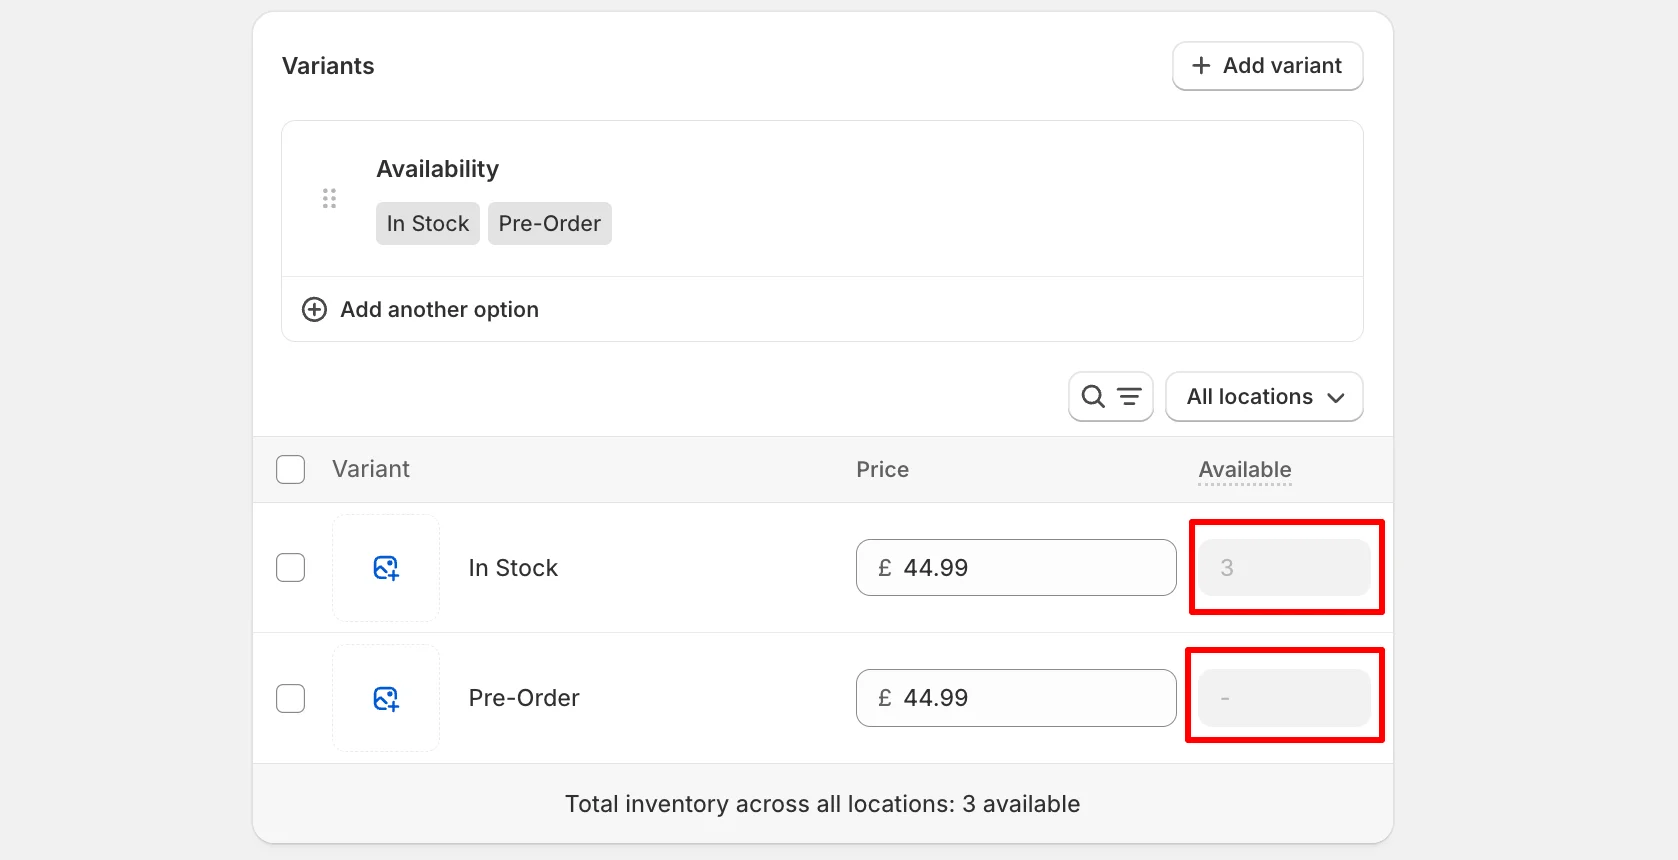Click the Available column header
This screenshot has width=1678, height=860.
click(x=1245, y=470)
